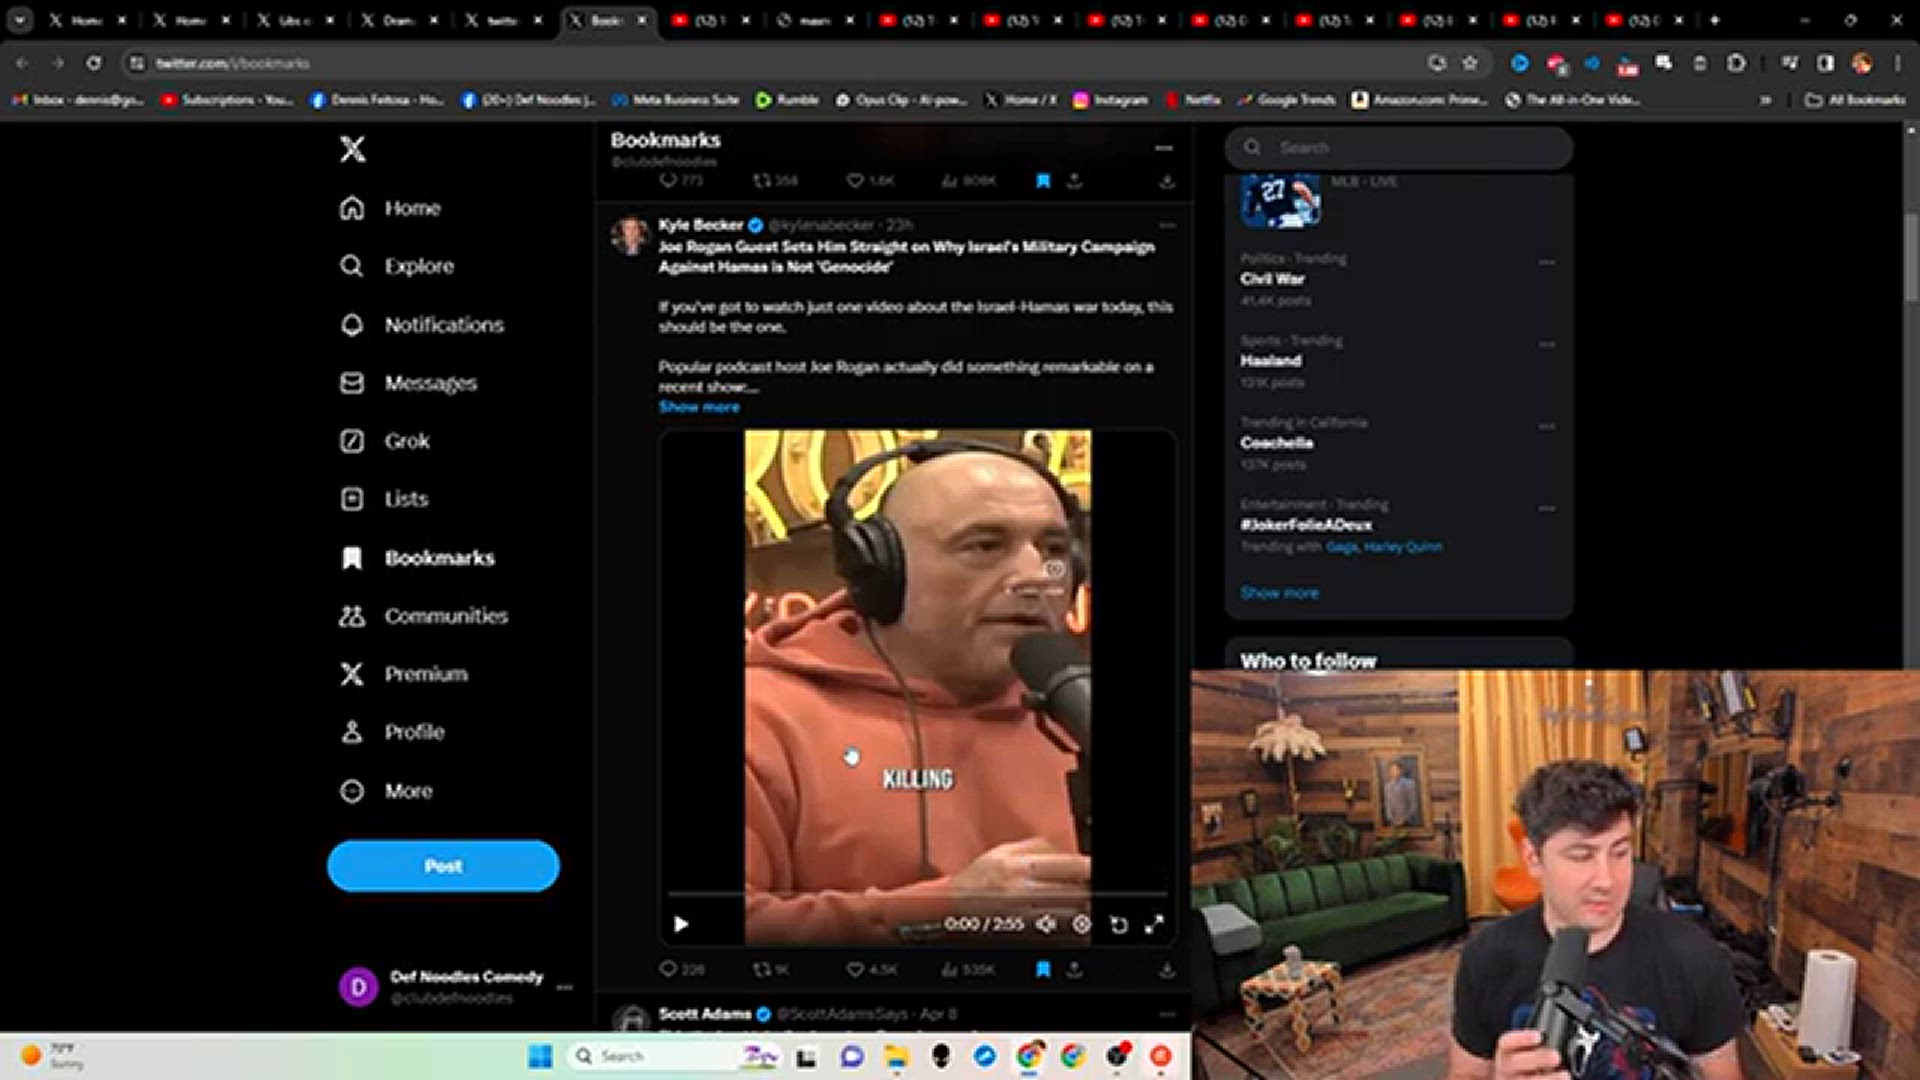Click the blue Post button
This screenshot has width=1920, height=1080.
443,866
